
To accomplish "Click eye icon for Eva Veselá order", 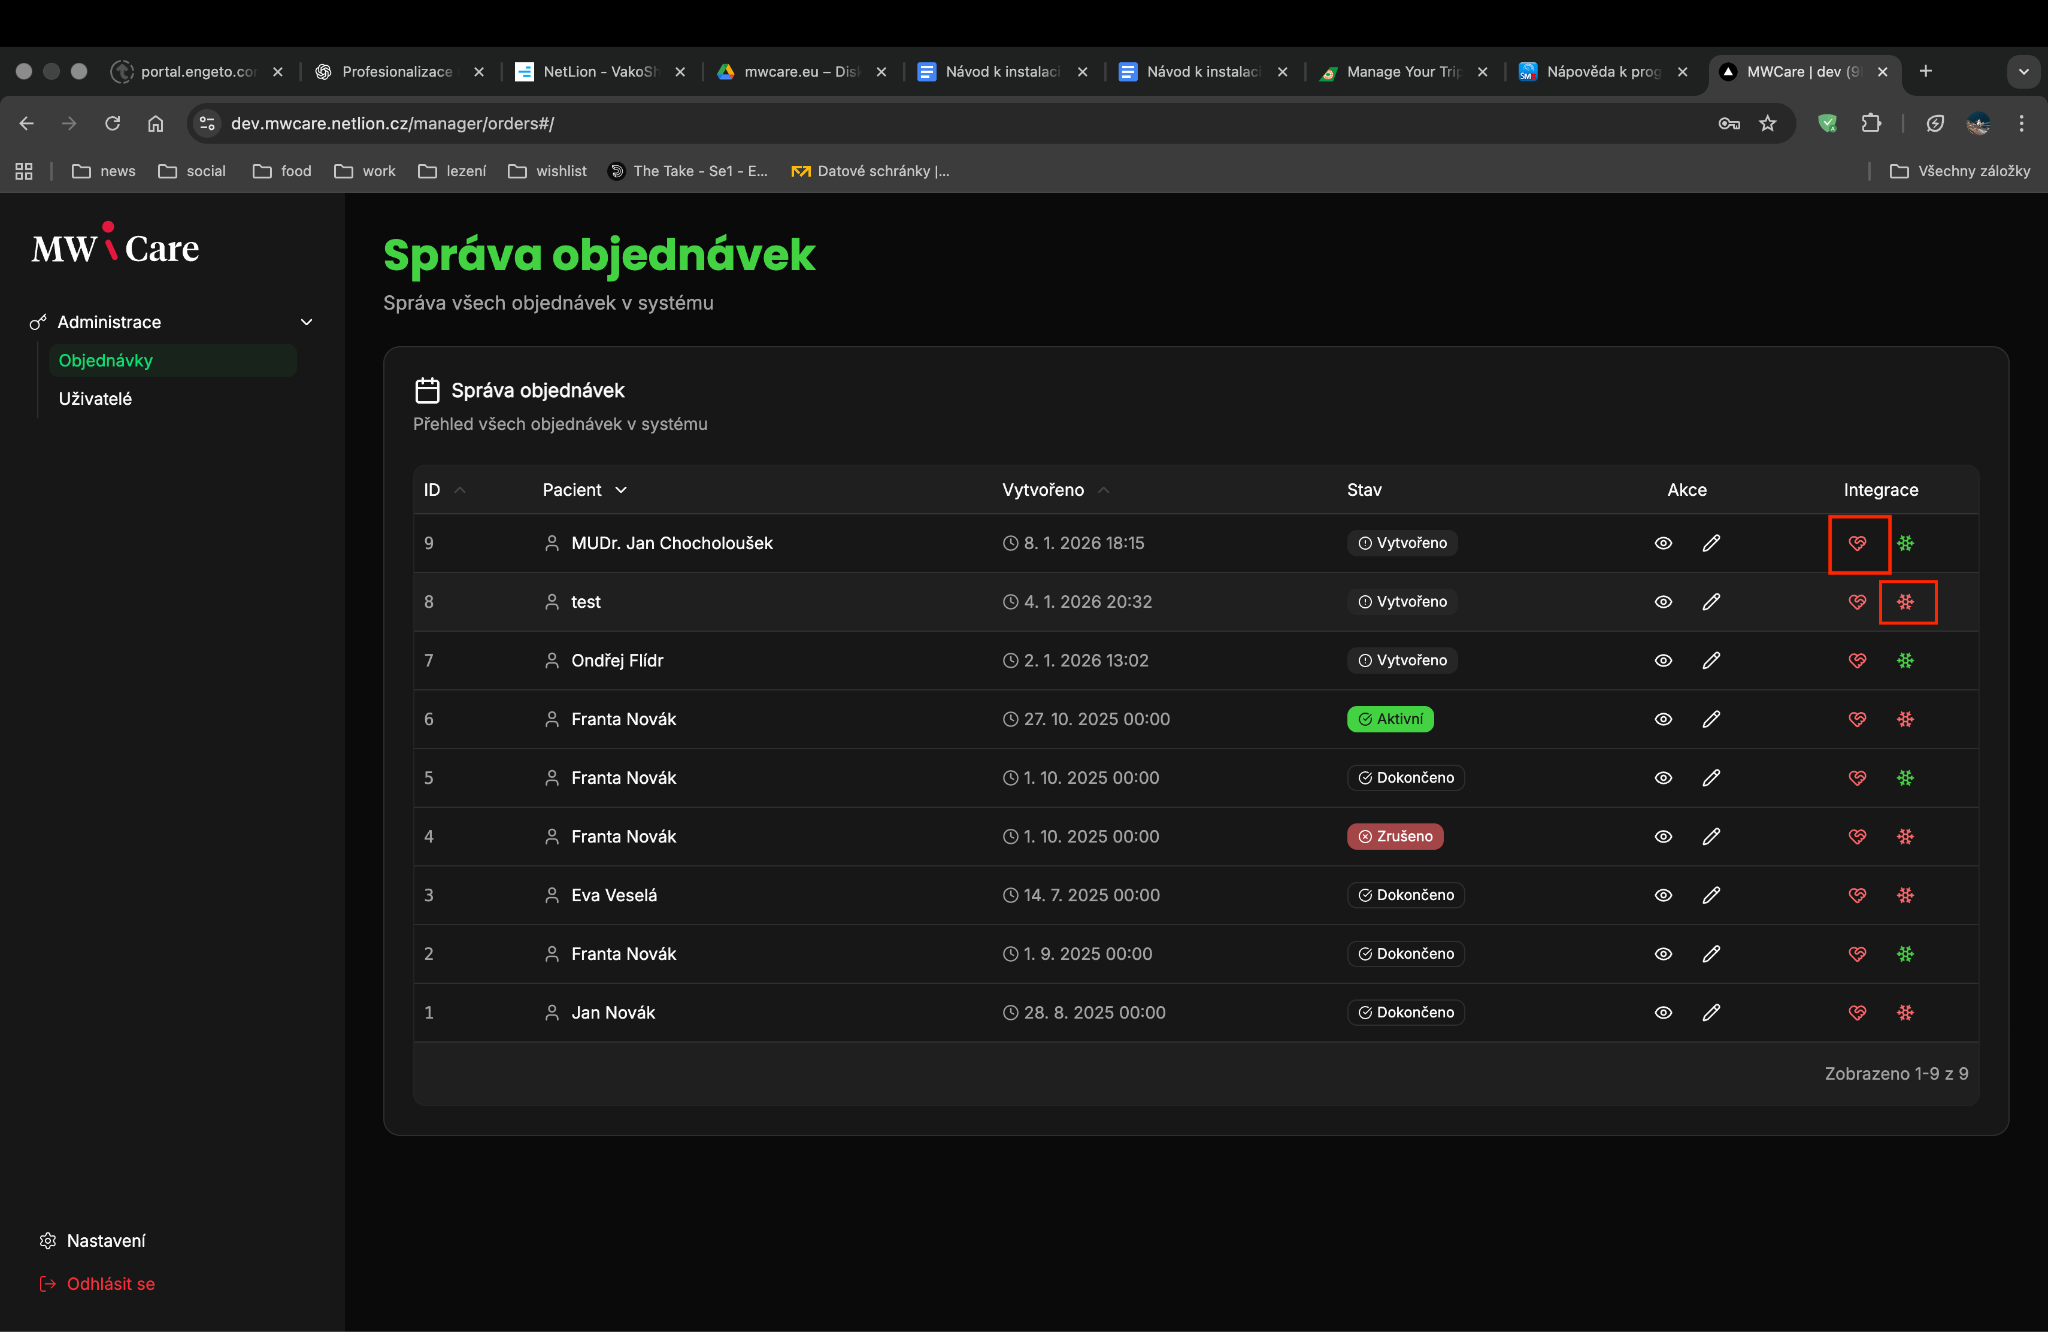I will click(x=1663, y=895).
